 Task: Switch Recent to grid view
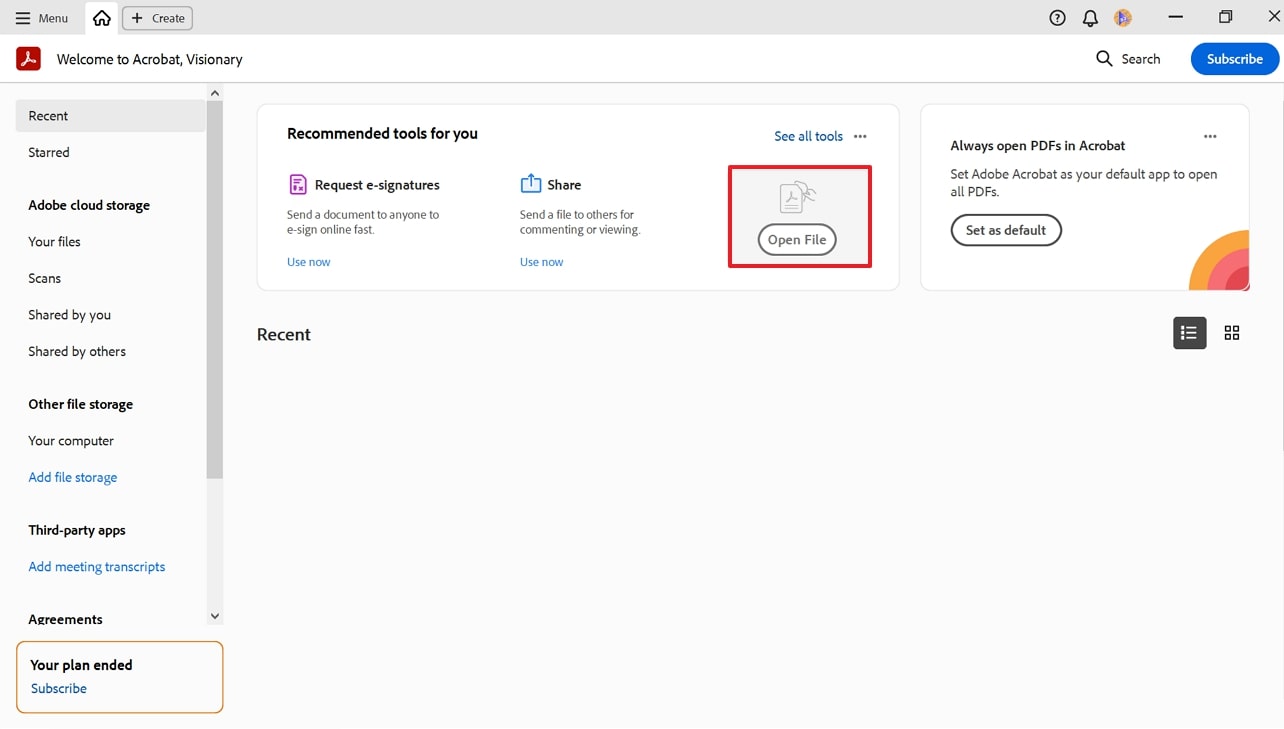coord(1232,333)
